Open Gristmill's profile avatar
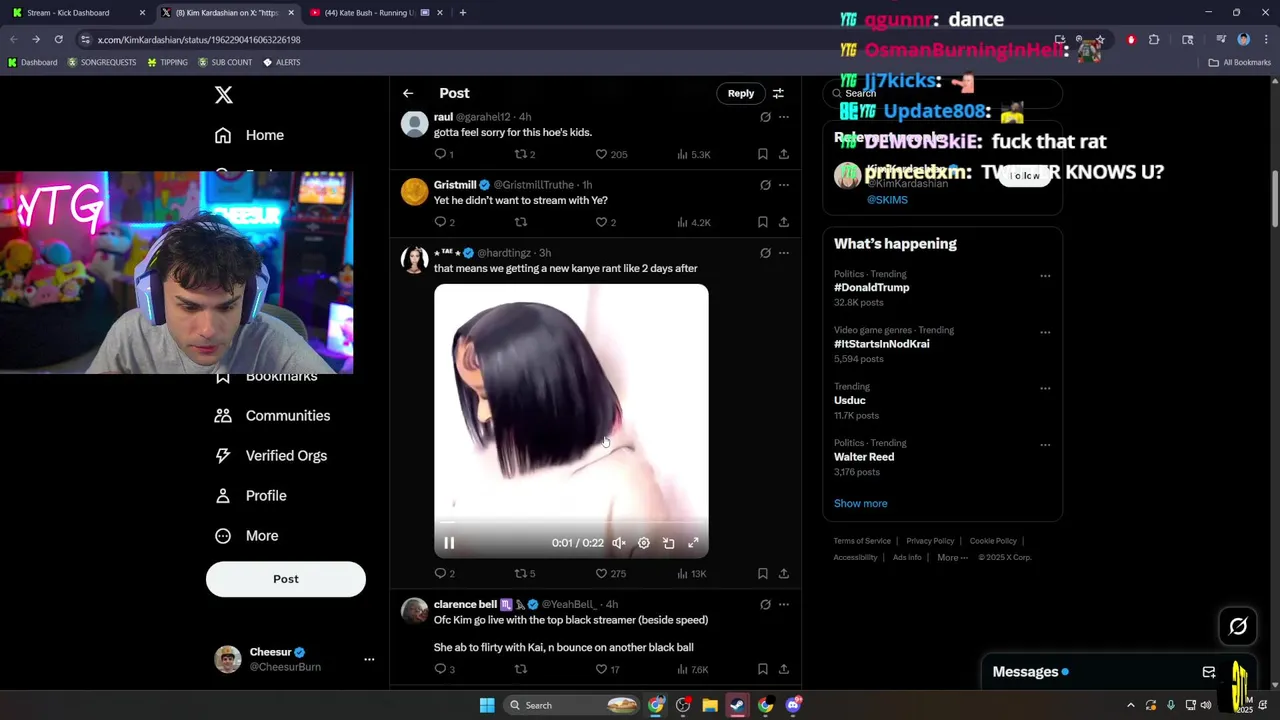This screenshot has height=720, width=1280. coord(414,191)
